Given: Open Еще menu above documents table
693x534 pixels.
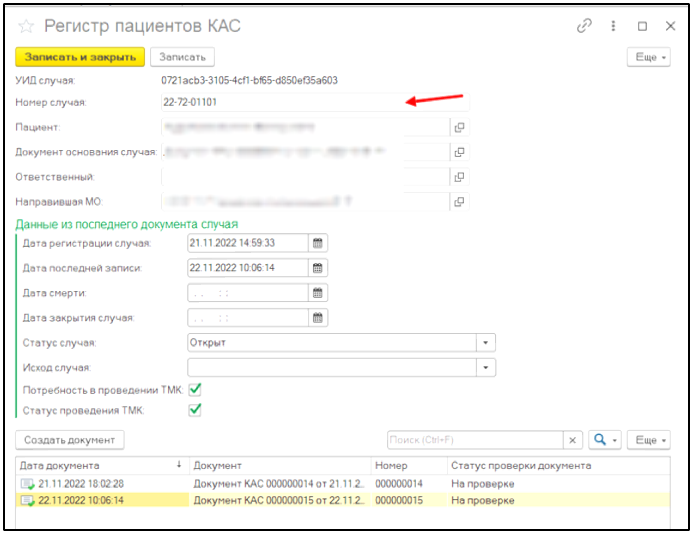Looking at the screenshot, I should pos(651,440).
